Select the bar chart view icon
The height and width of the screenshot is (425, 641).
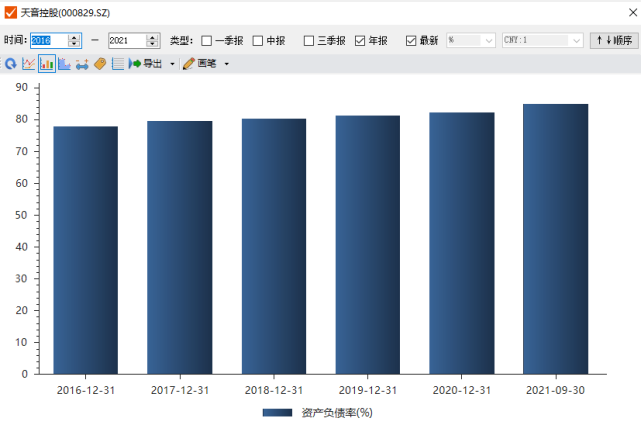[x=47, y=64]
